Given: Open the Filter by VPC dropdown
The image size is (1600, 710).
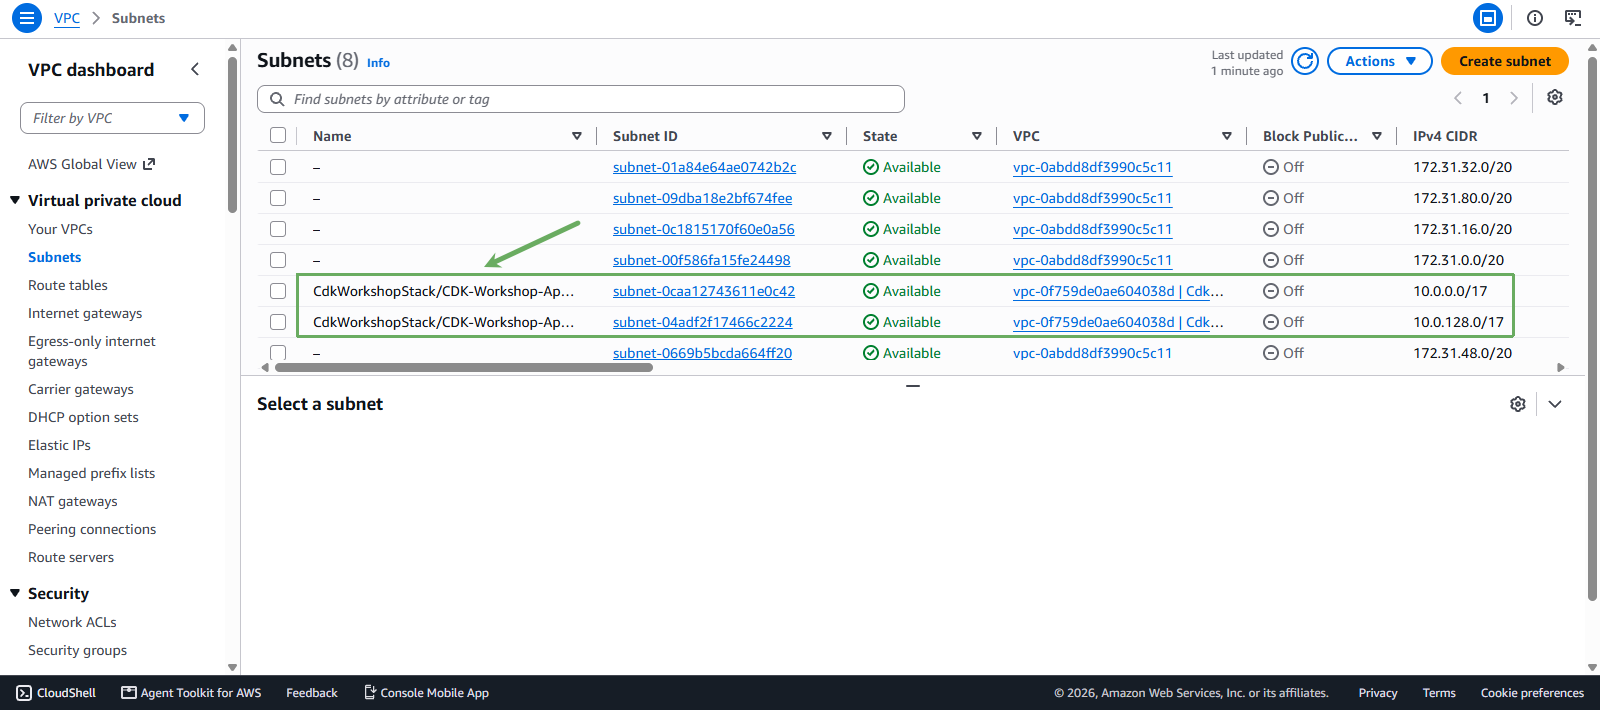Looking at the screenshot, I should (112, 118).
